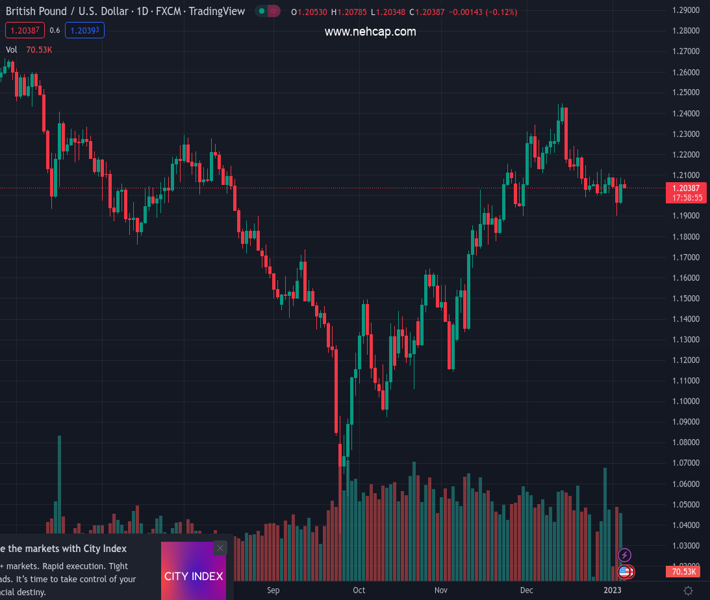The height and width of the screenshot is (600, 710).
Task: Close the City Index advertisement
Action: click(x=220, y=548)
